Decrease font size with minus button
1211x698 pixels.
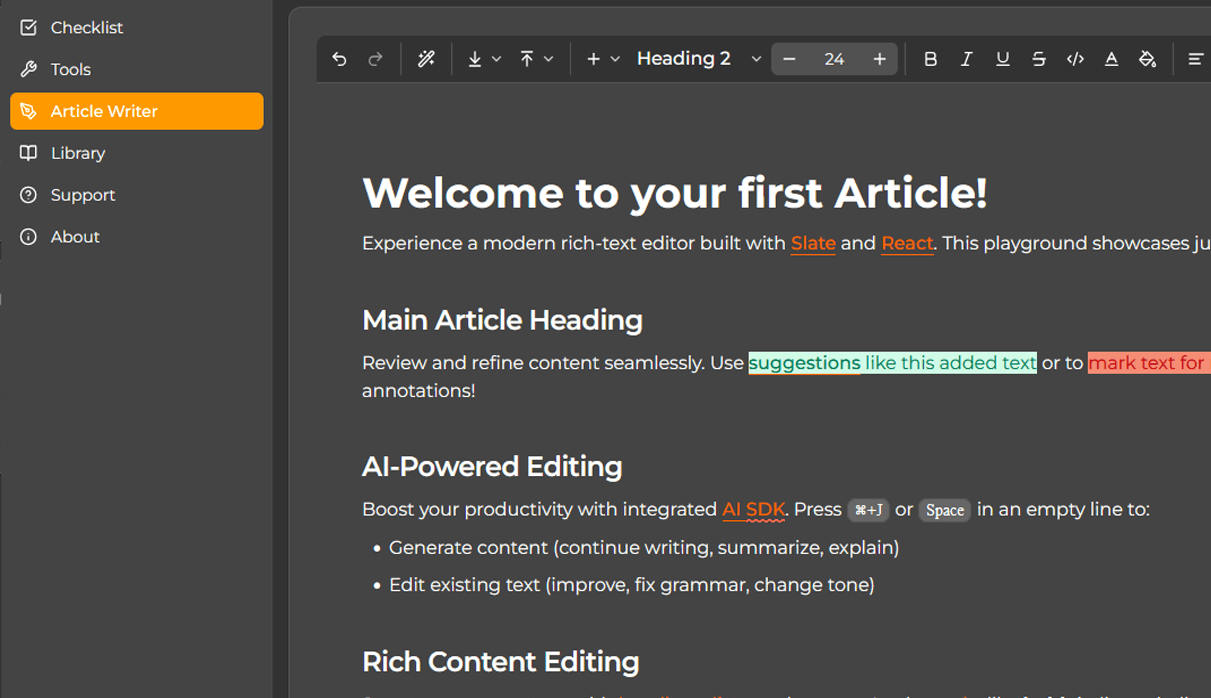point(789,59)
